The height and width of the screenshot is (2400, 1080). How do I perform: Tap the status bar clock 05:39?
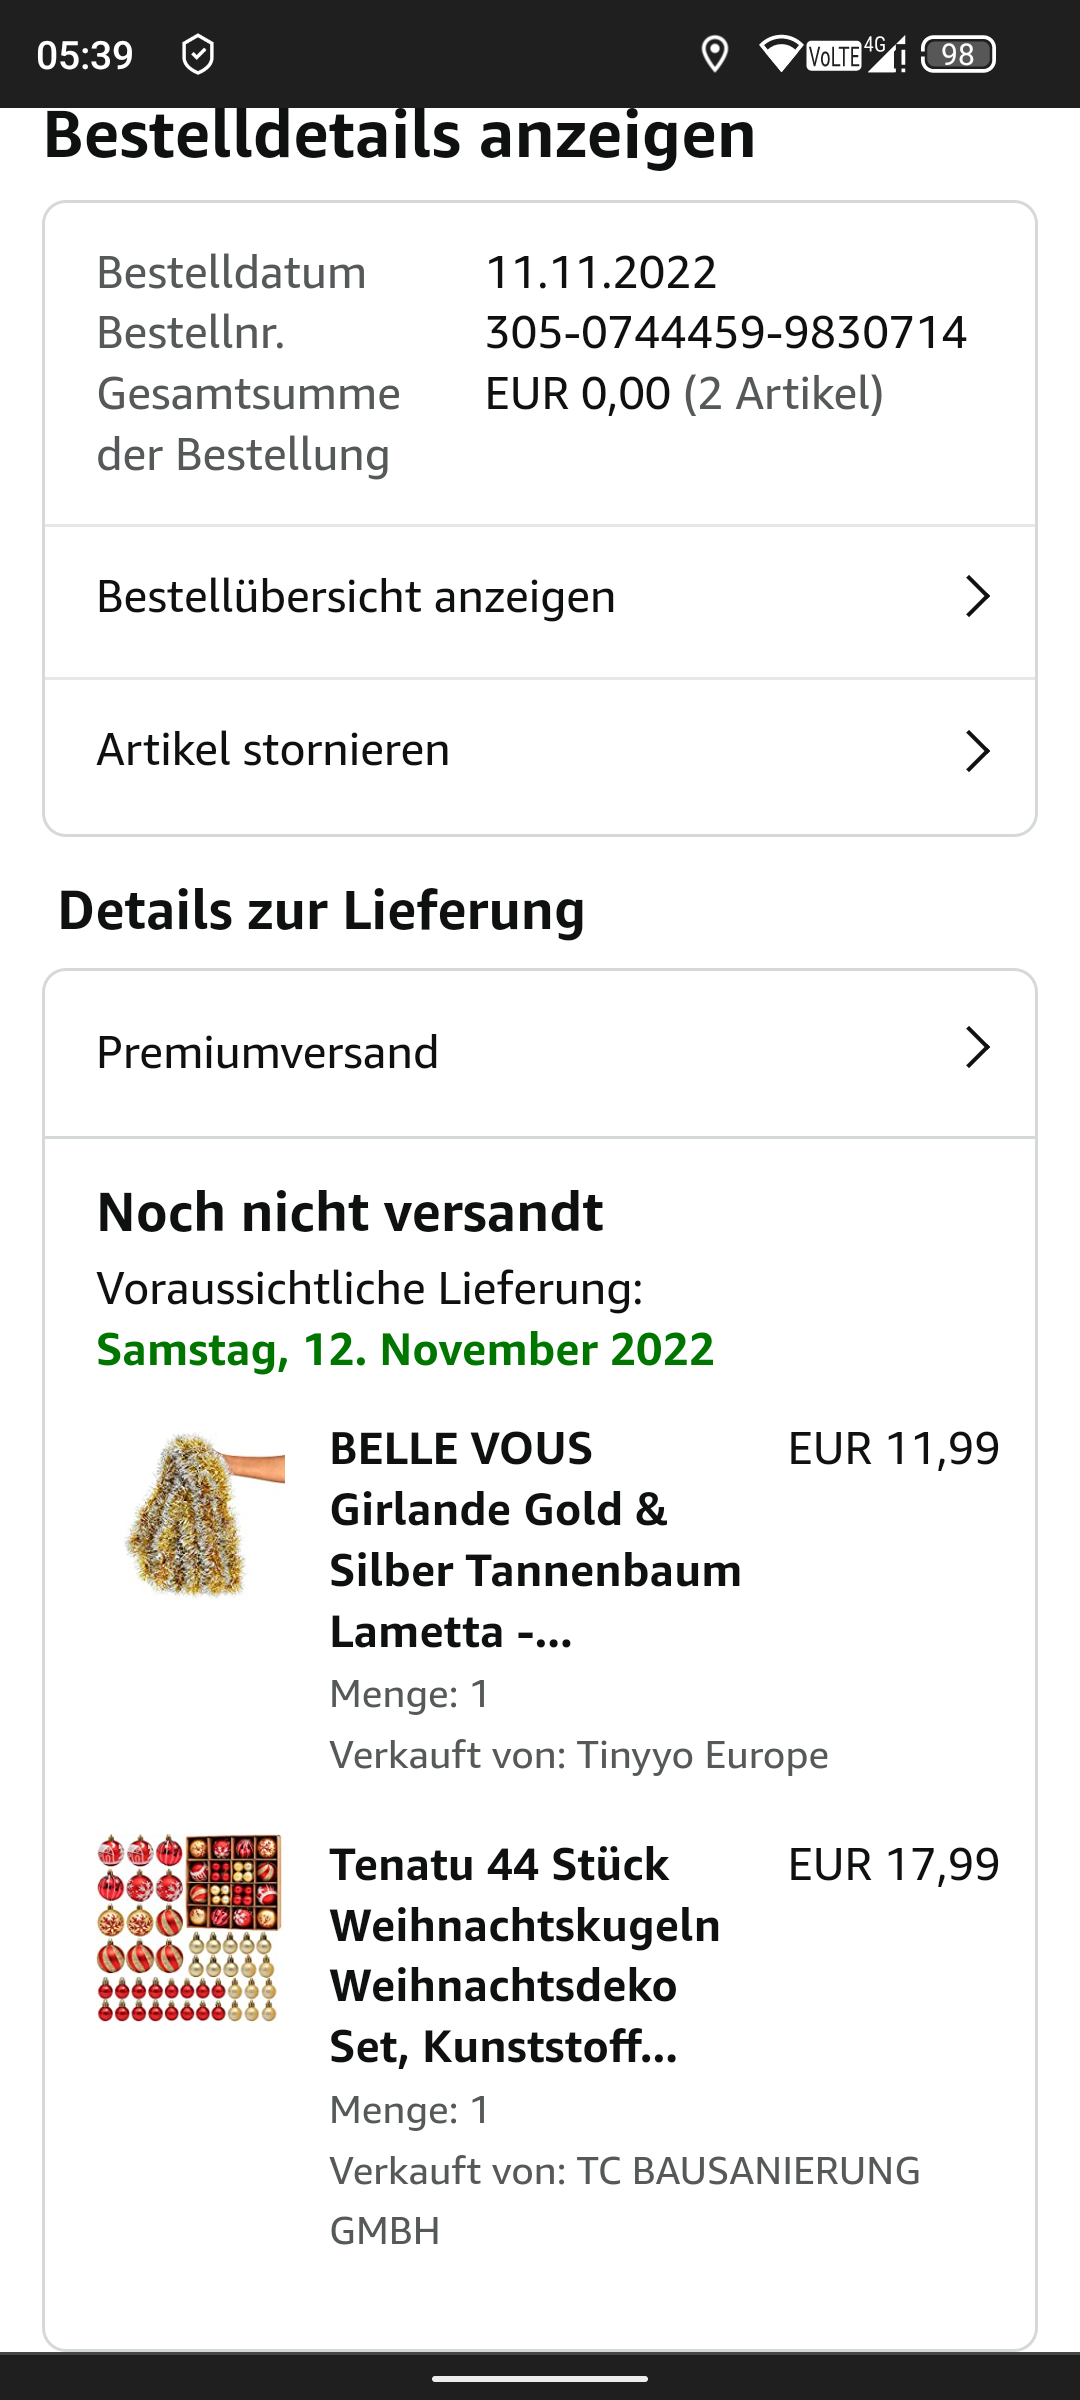pos(85,55)
